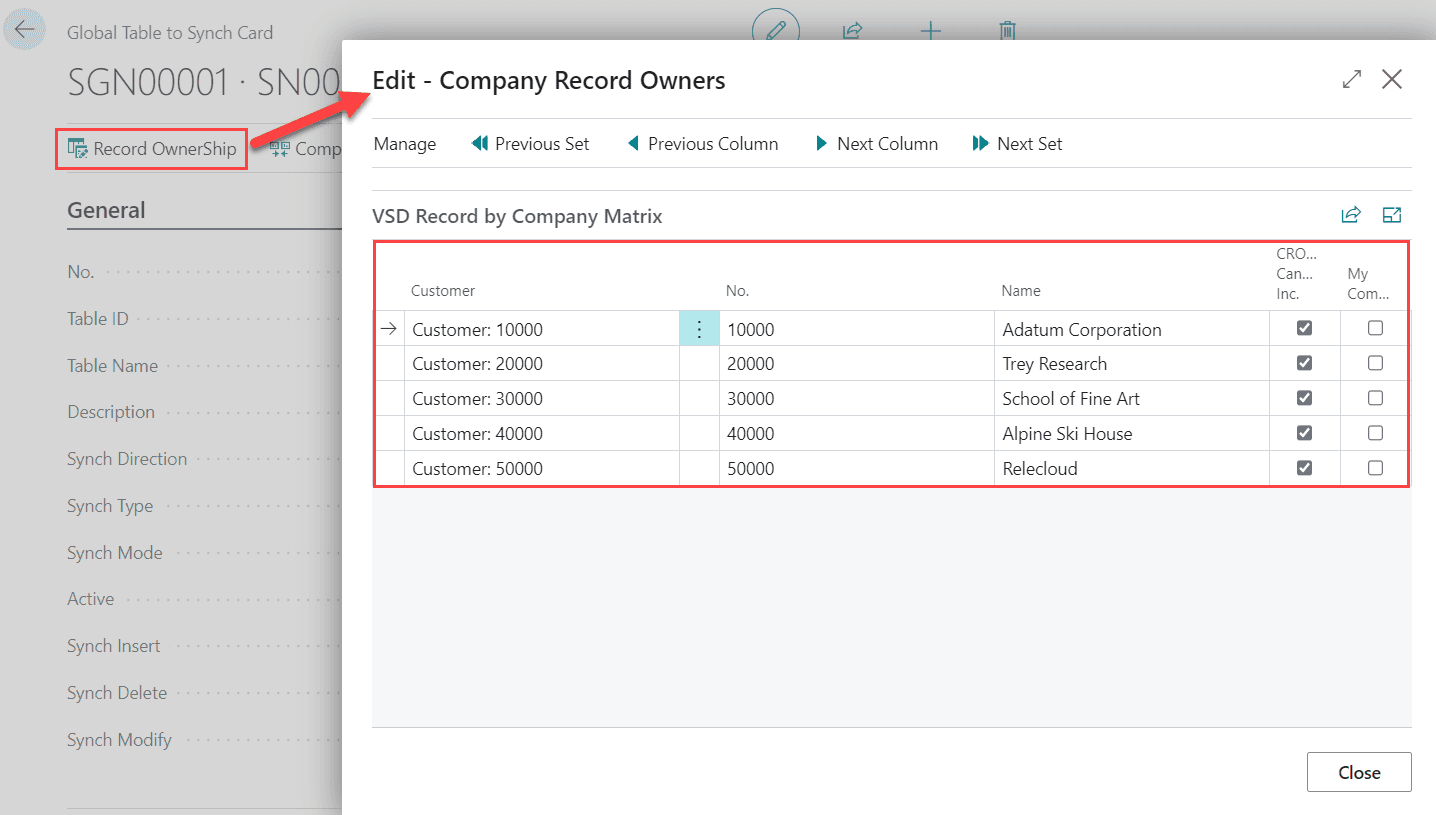
Task: Open the three-dot menu for Customer: 10000
Action: coord(699,329)
